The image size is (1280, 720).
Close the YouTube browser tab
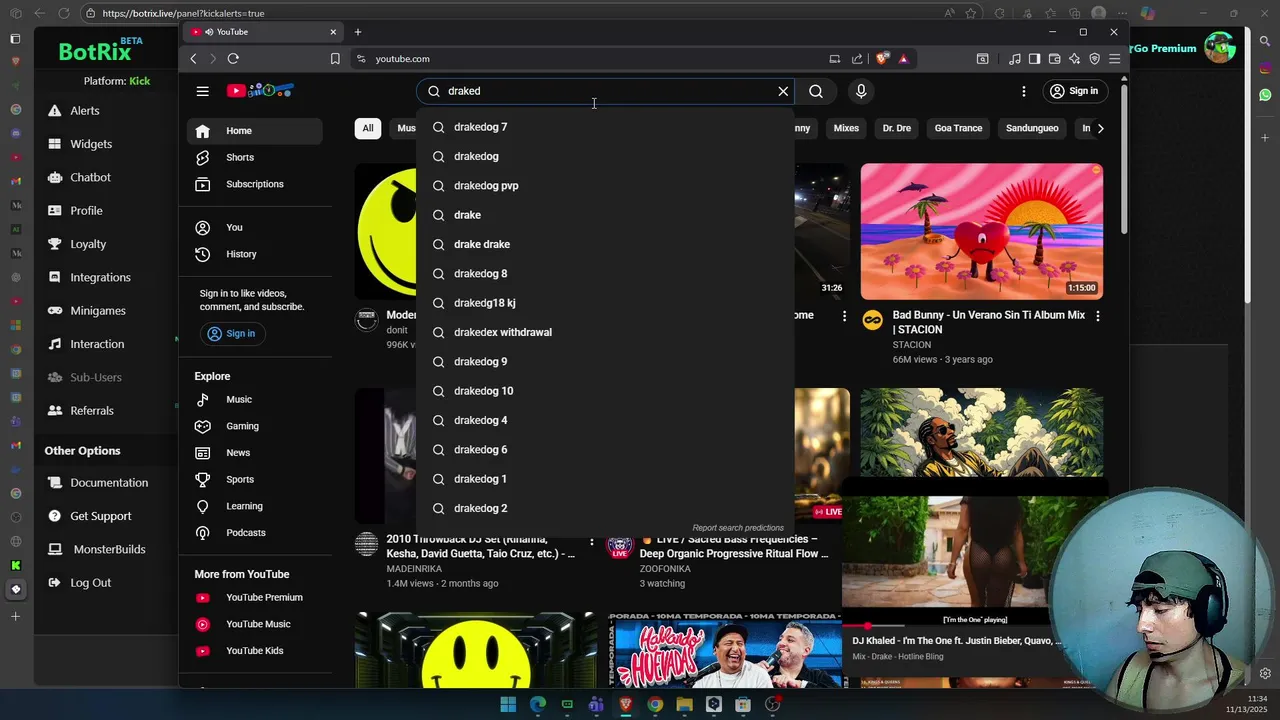333,32
